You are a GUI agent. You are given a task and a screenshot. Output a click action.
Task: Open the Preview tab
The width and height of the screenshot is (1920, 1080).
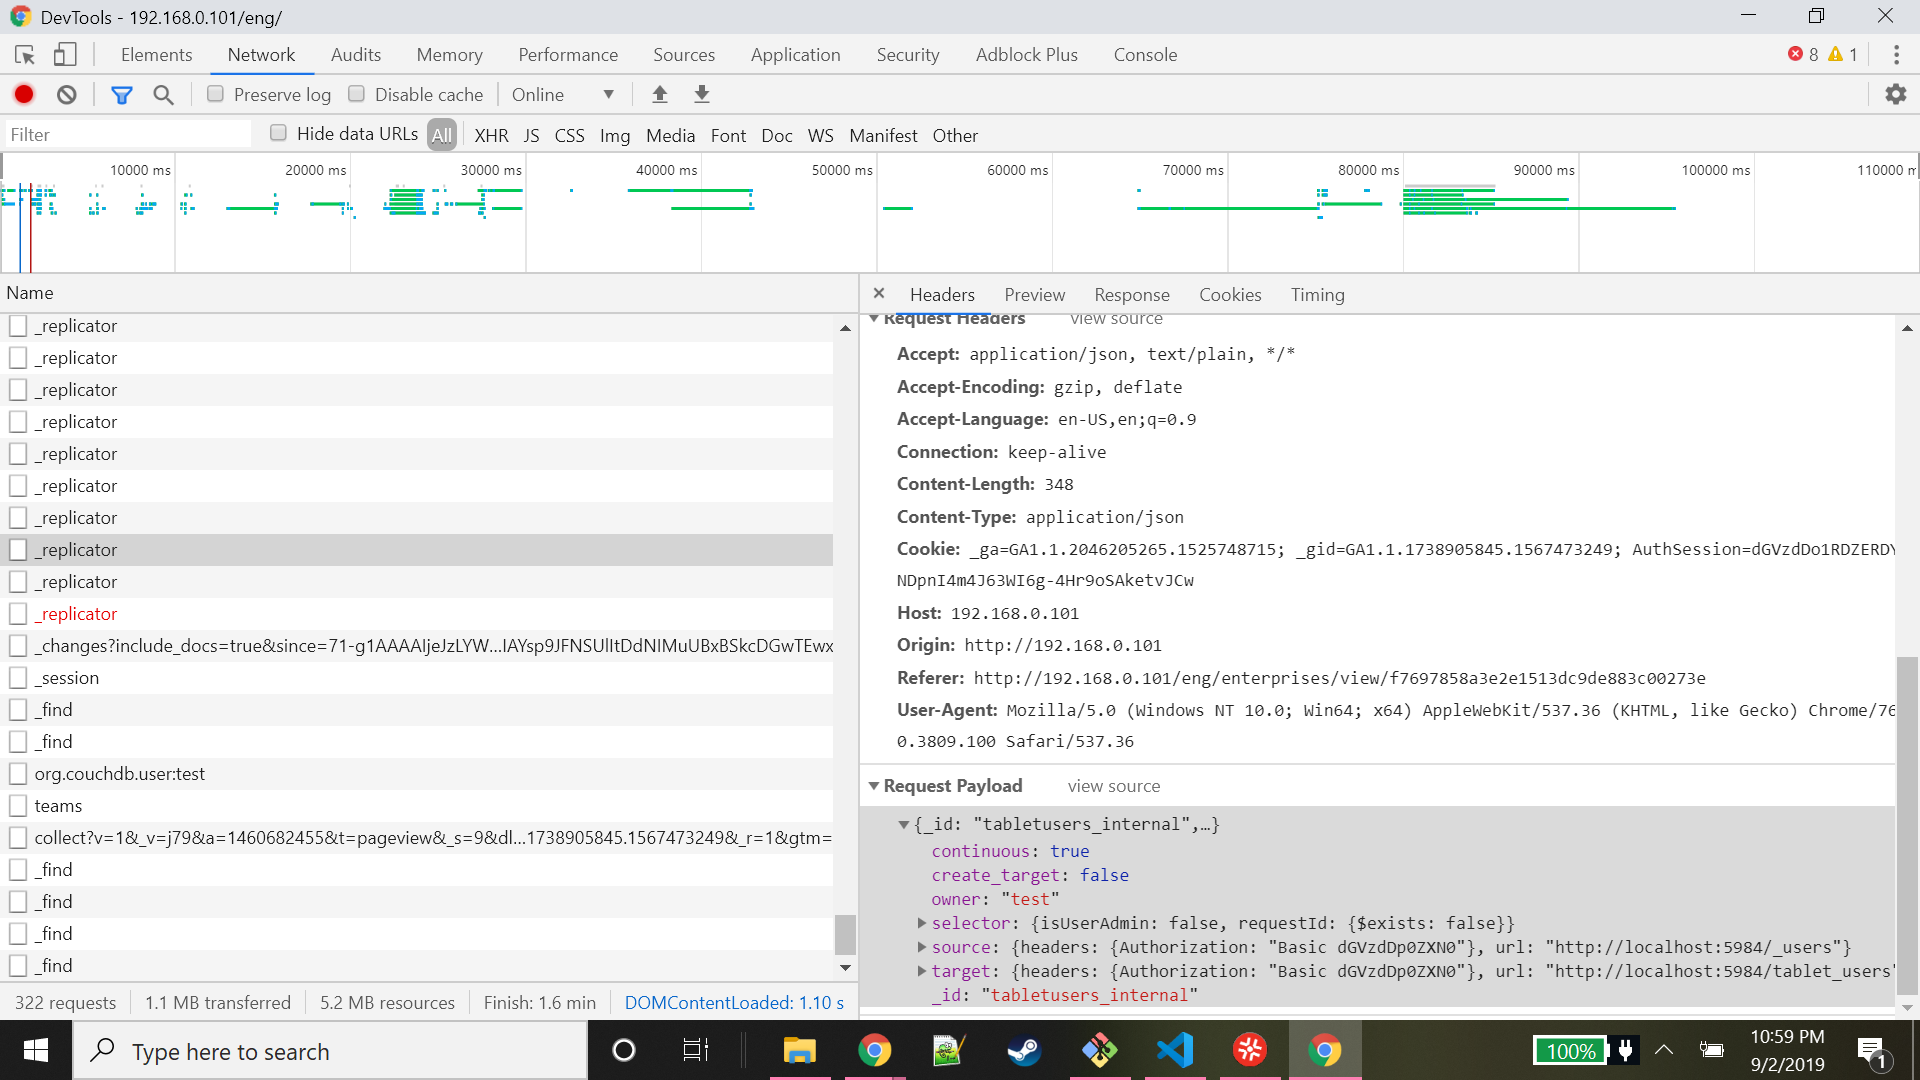[x=1034, y=294]
